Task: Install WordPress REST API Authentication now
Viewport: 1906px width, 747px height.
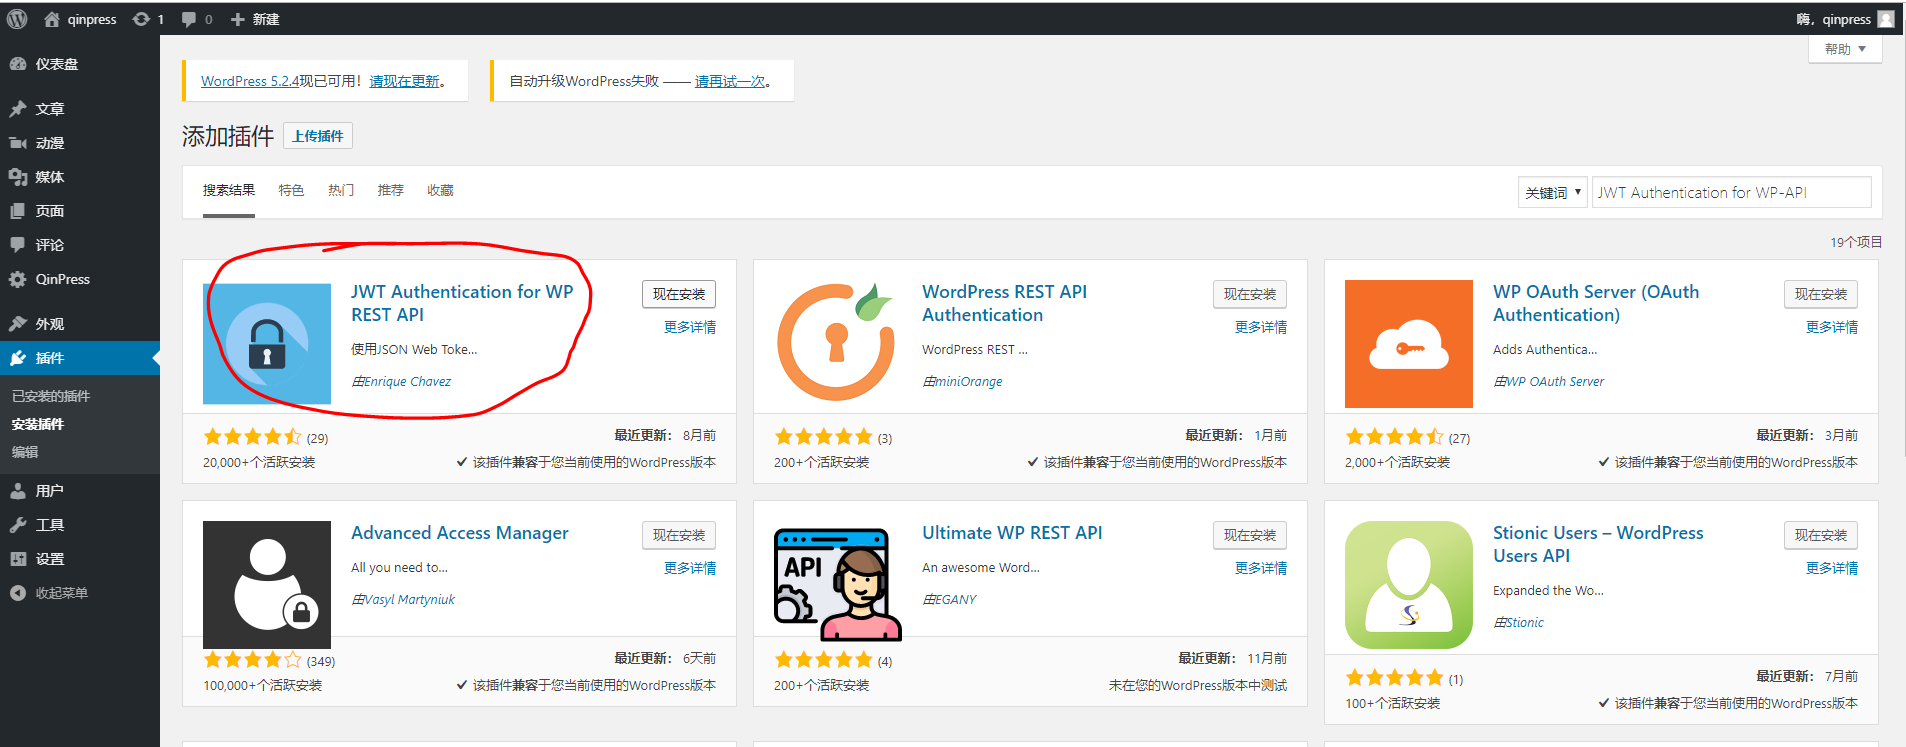Action: (1250, 294)
